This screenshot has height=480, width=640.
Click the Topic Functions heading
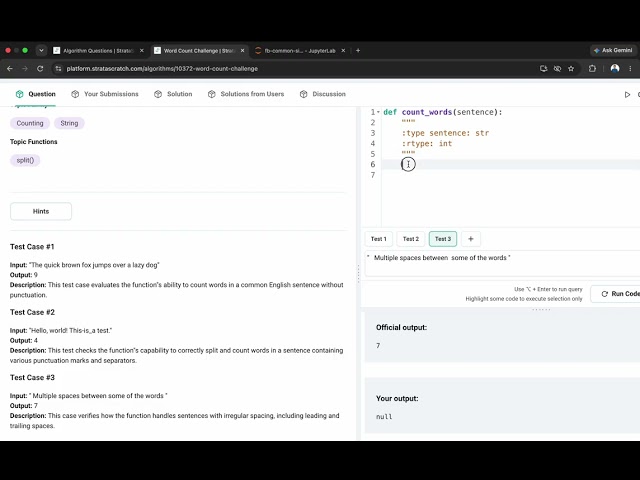click(x=33, y=142)
